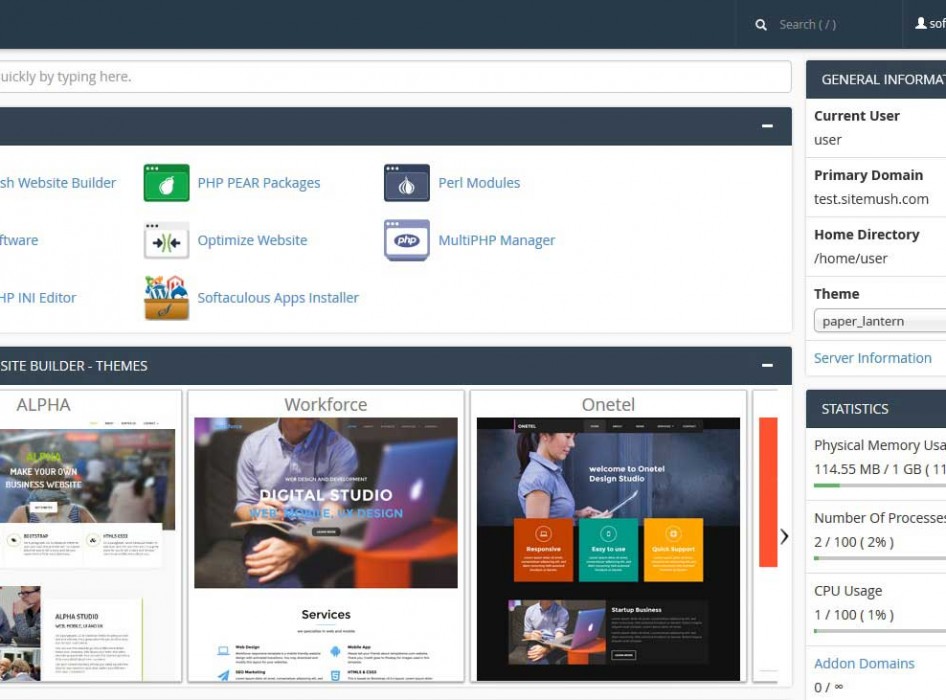Open the Server Information link
Image resolution: width=946 pixels, height=700 pixels.
point(872,358)
